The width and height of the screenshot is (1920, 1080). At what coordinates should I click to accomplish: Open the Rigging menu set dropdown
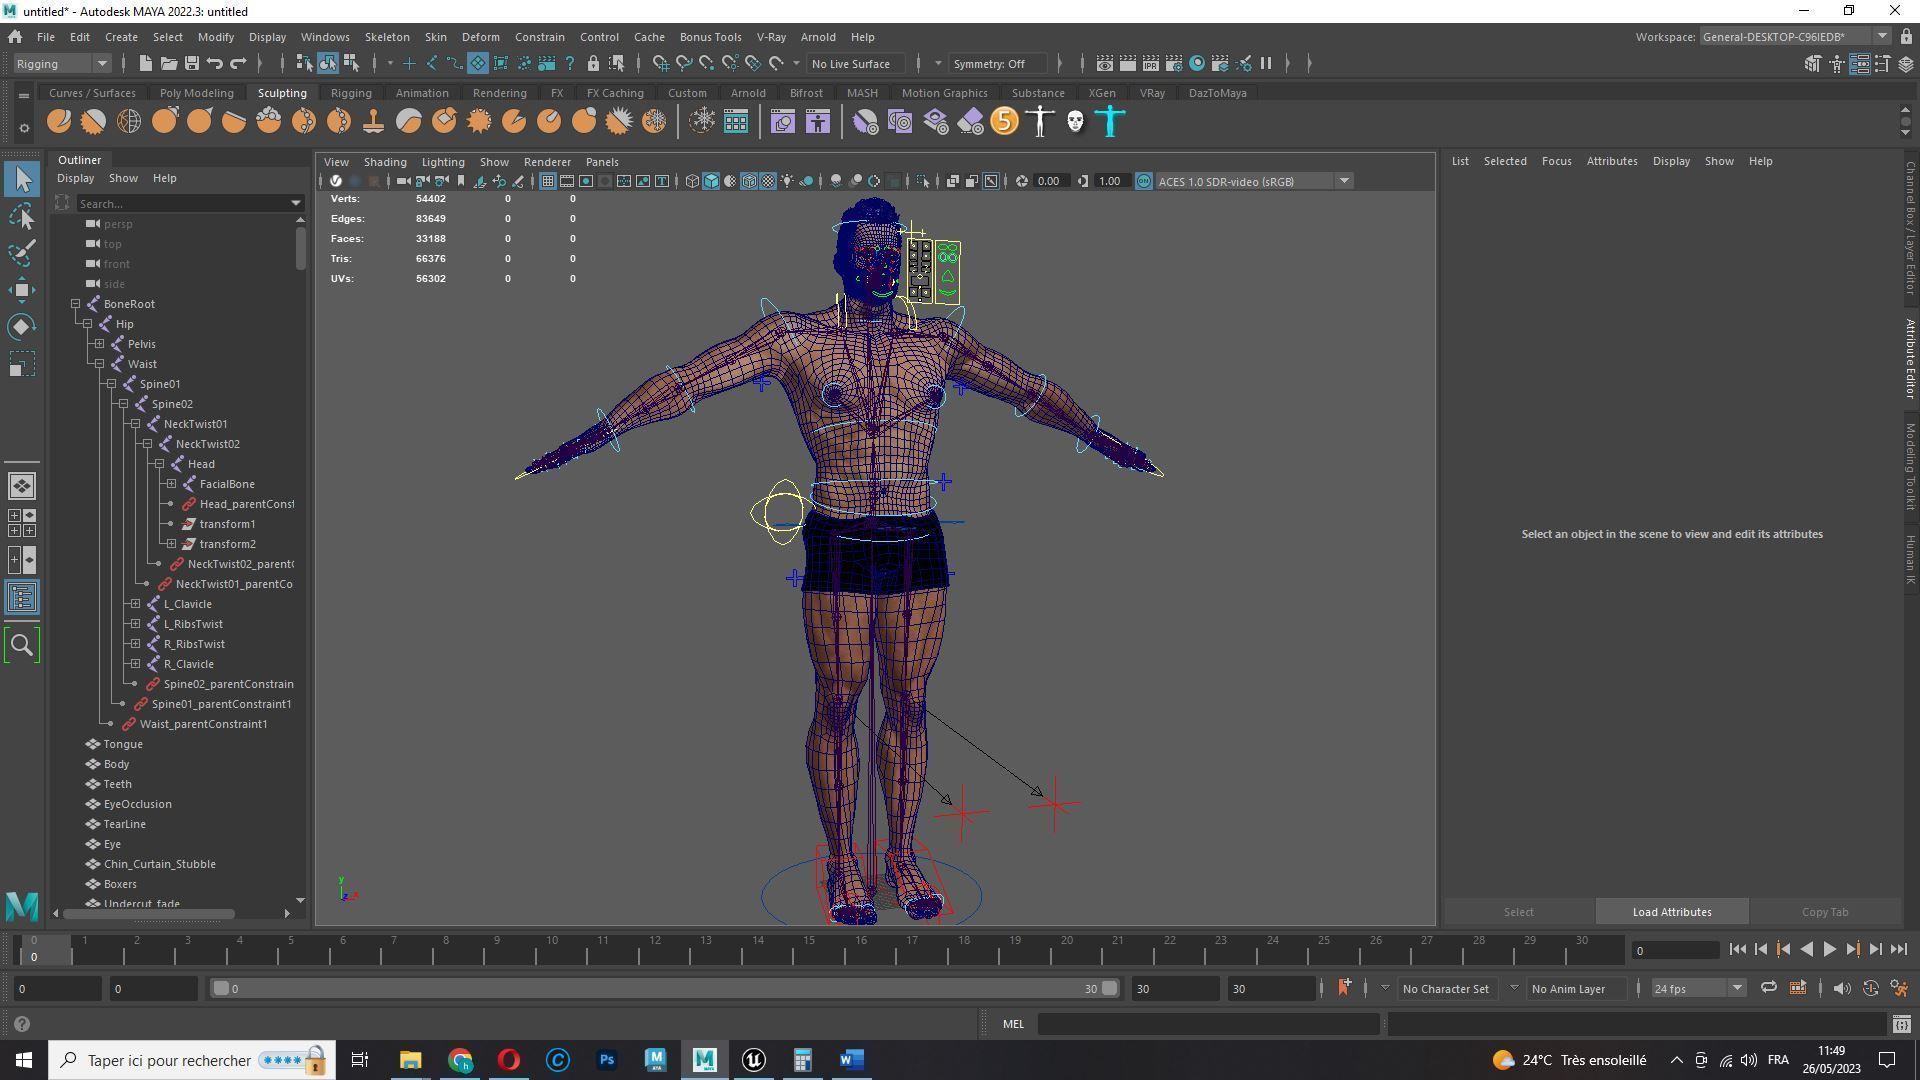tap(62, 64)
